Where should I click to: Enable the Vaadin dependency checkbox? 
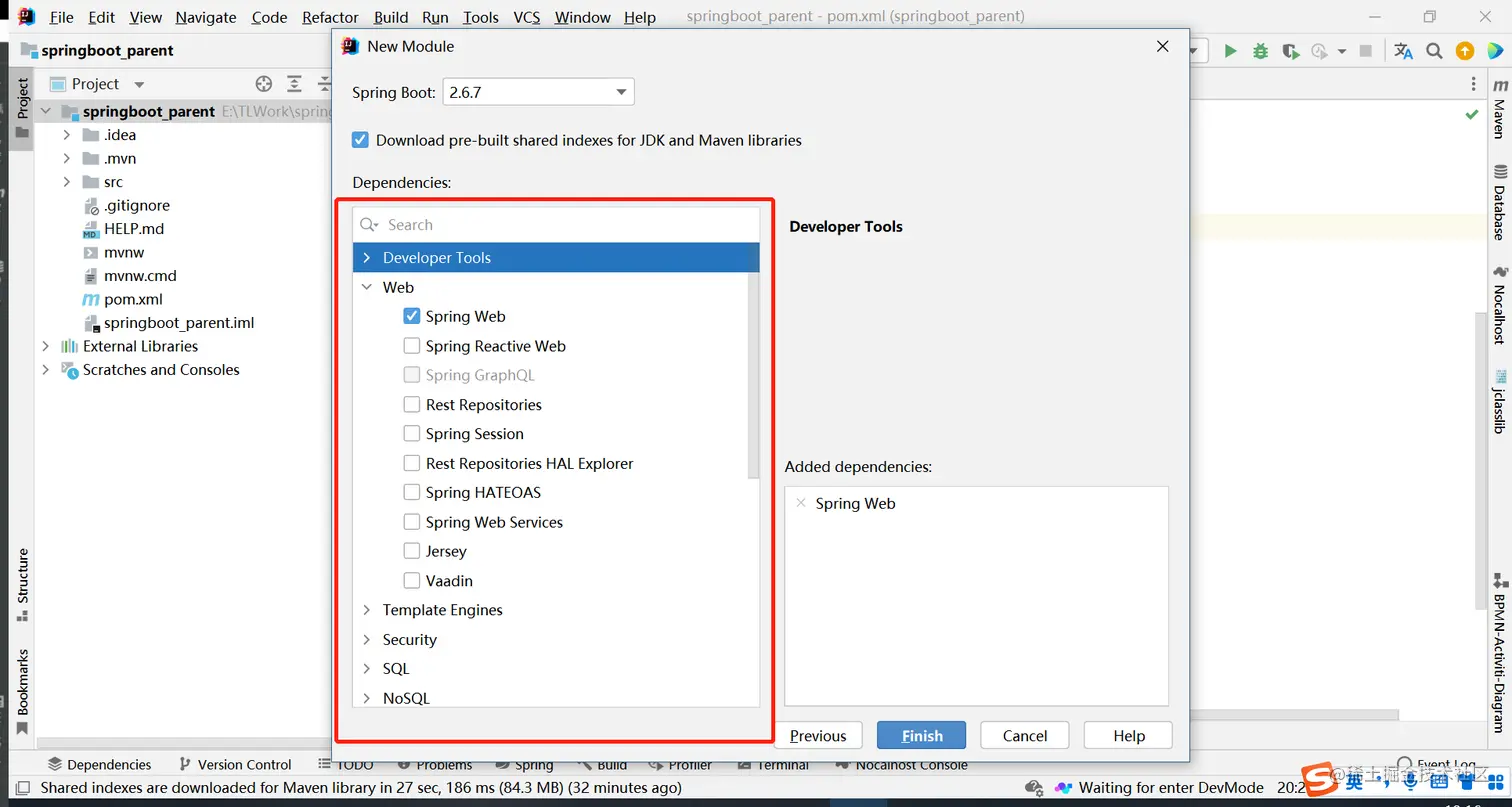click(x=411, y=581)
